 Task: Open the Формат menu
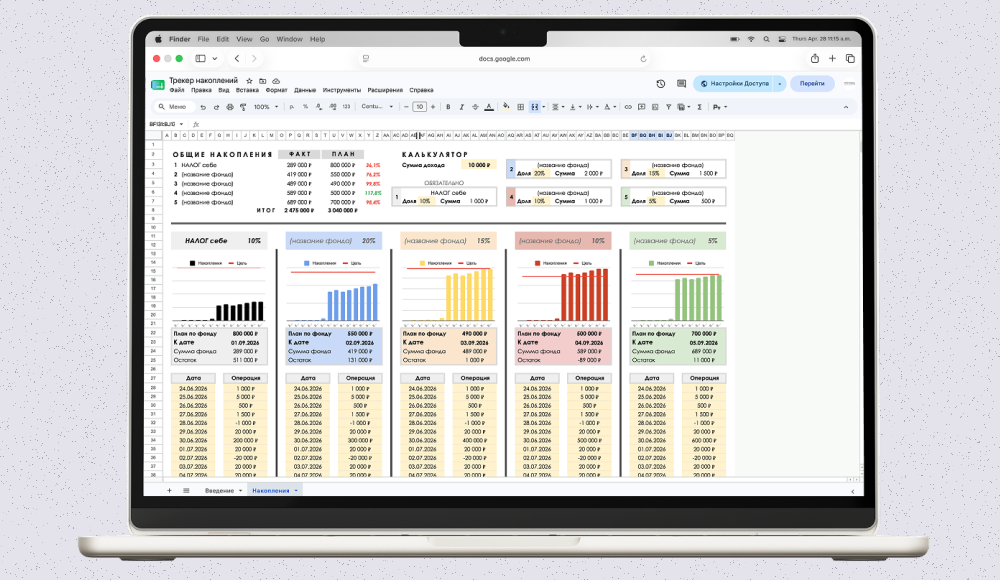pyautogui.click(x=276, y=90)
